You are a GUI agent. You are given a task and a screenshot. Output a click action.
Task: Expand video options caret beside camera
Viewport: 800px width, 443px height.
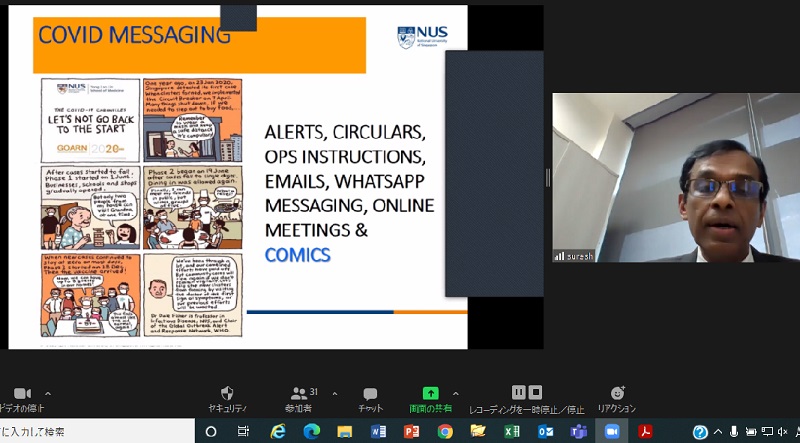point(48,393)
